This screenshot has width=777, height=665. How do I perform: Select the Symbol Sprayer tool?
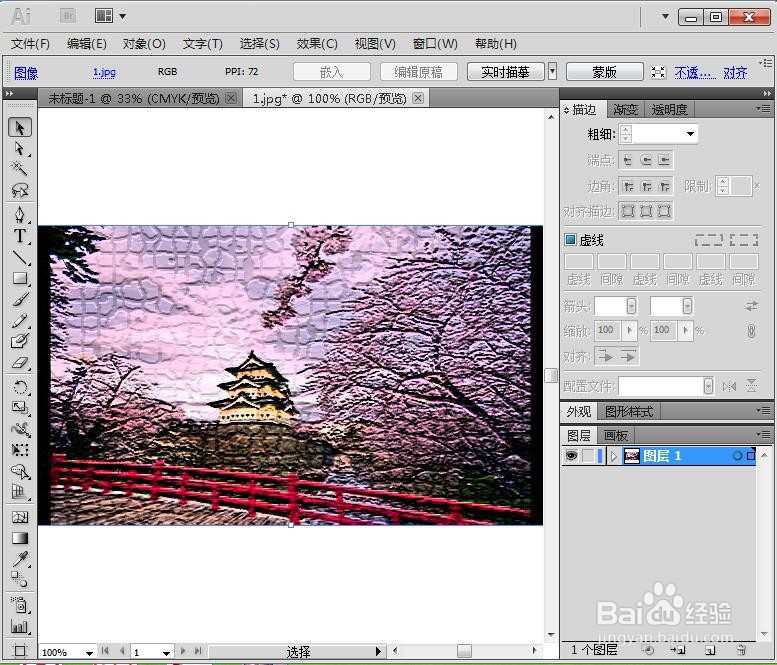pos(20,605)
